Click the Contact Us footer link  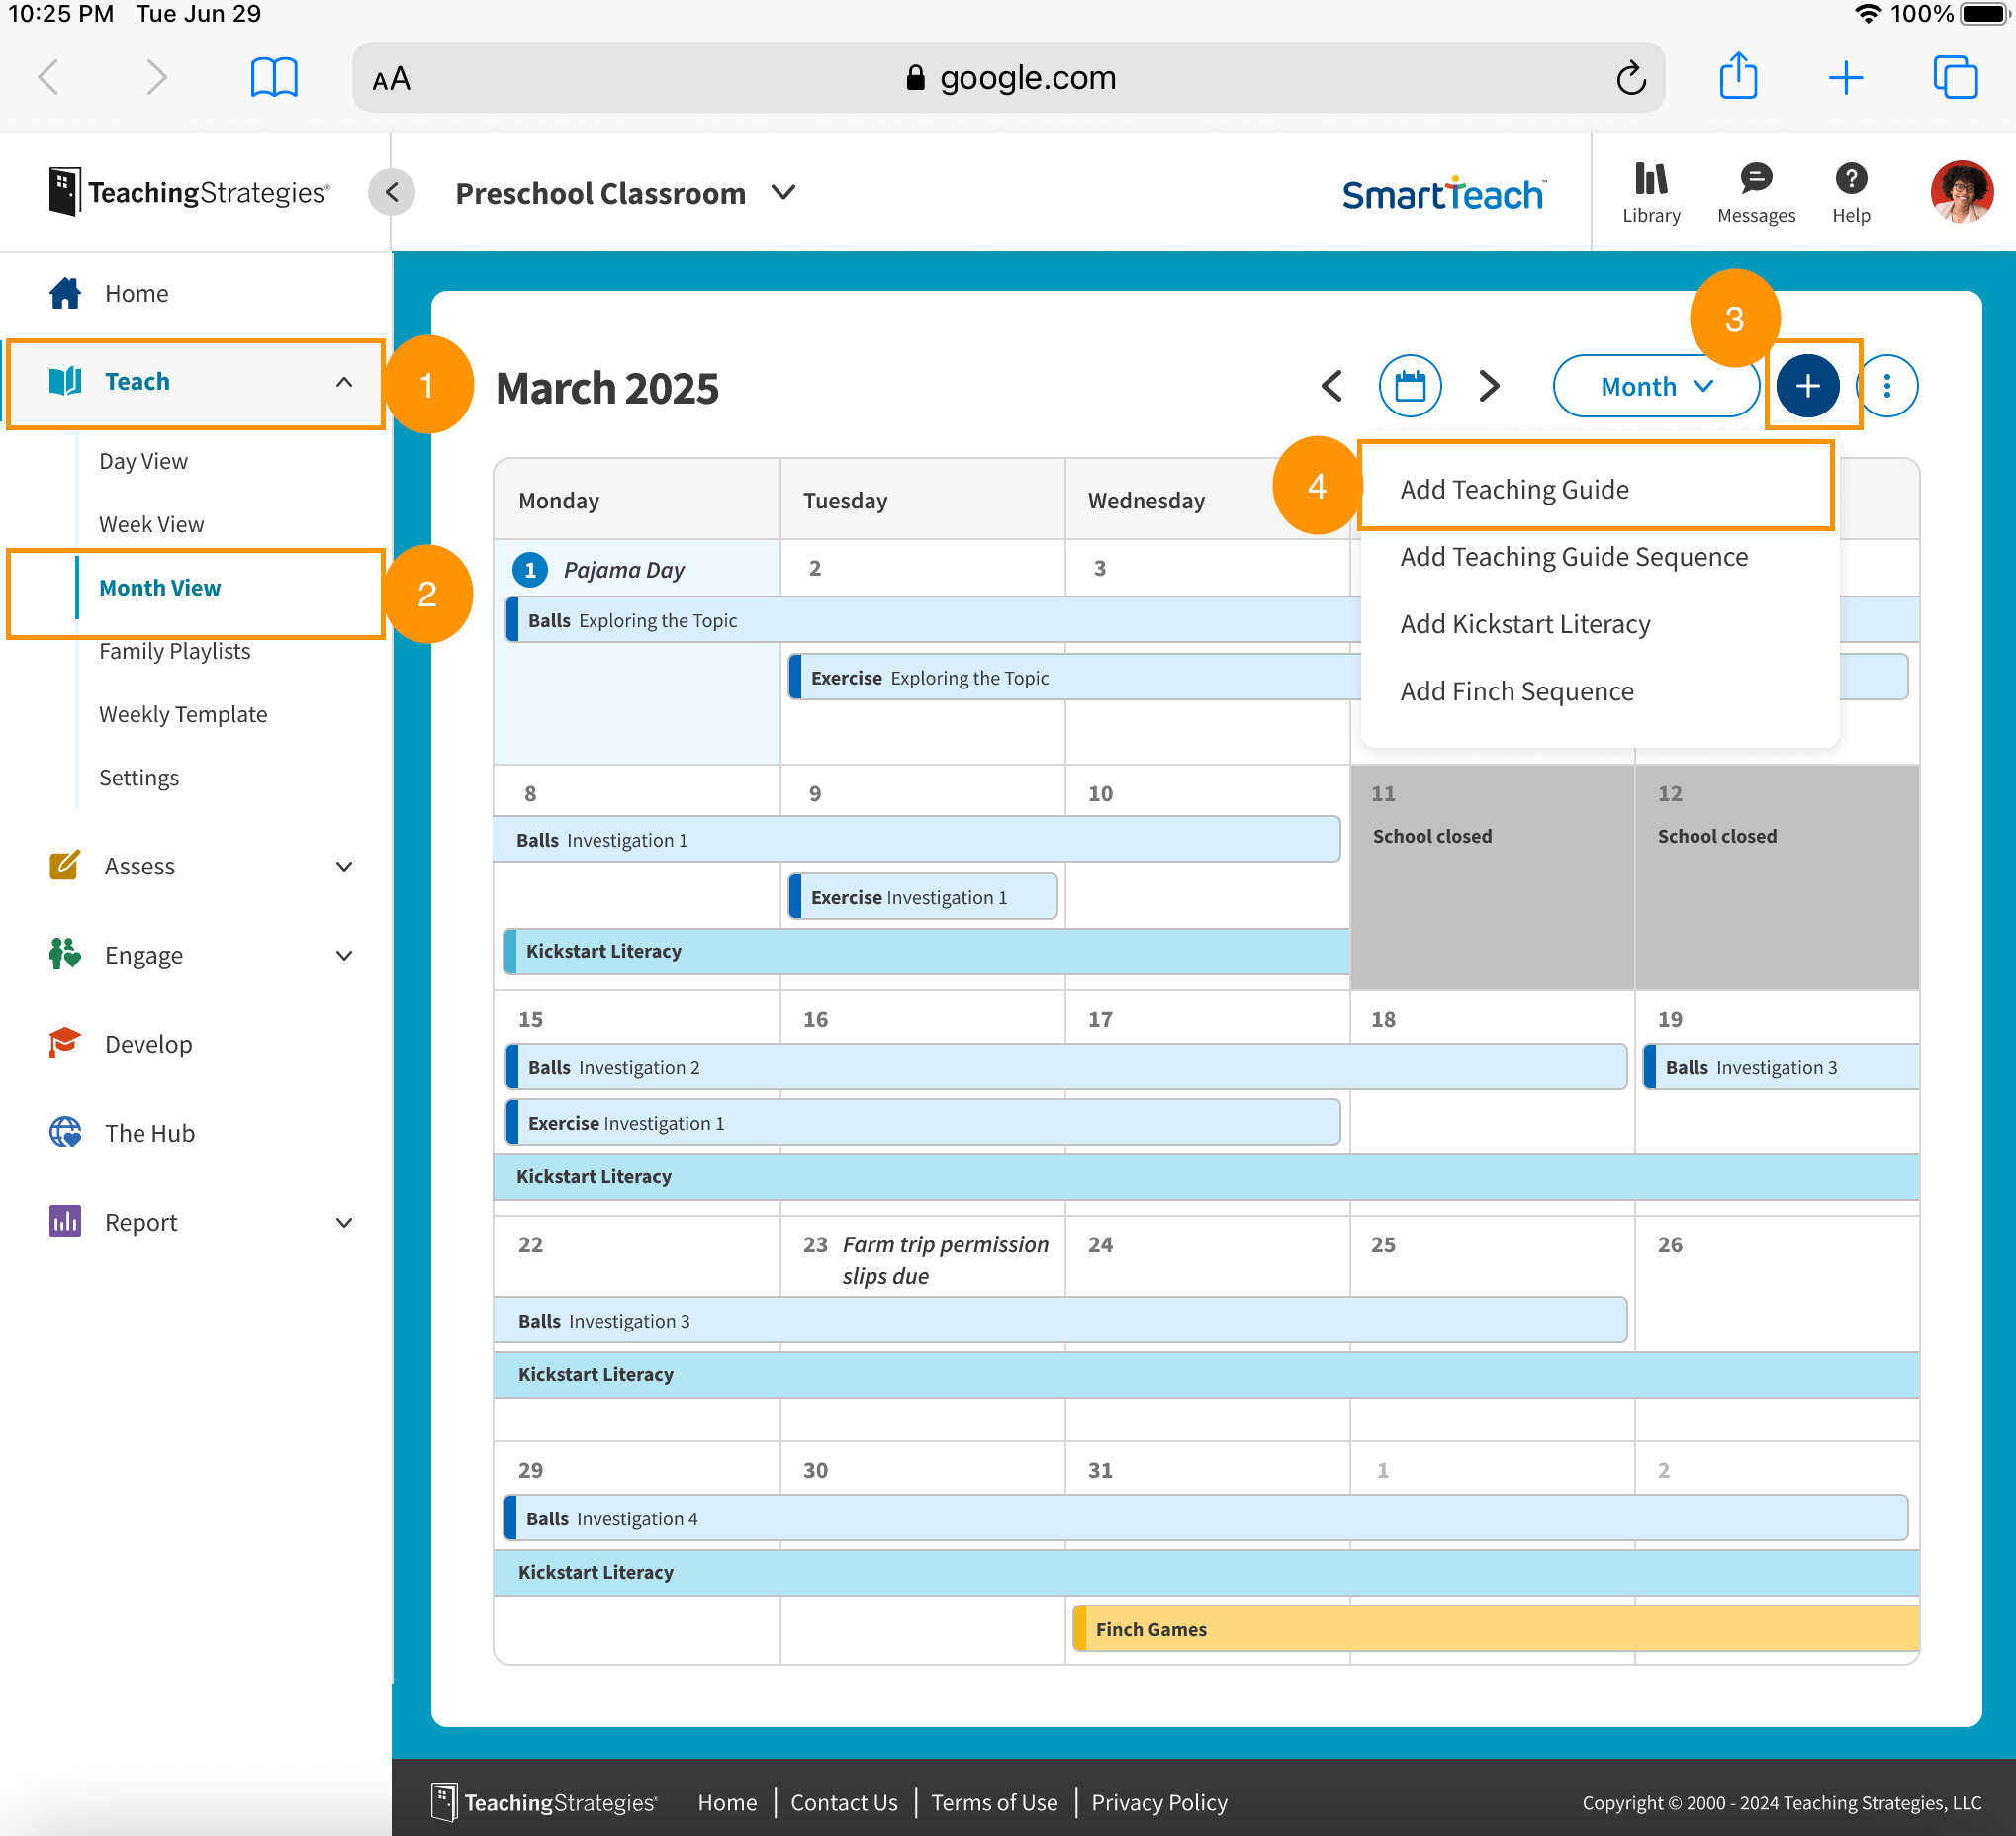pyautogui.click(x=843, y=1802)
